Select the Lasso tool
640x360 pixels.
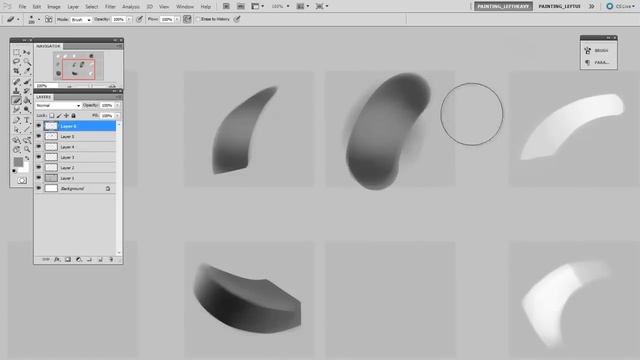[16, 62]
